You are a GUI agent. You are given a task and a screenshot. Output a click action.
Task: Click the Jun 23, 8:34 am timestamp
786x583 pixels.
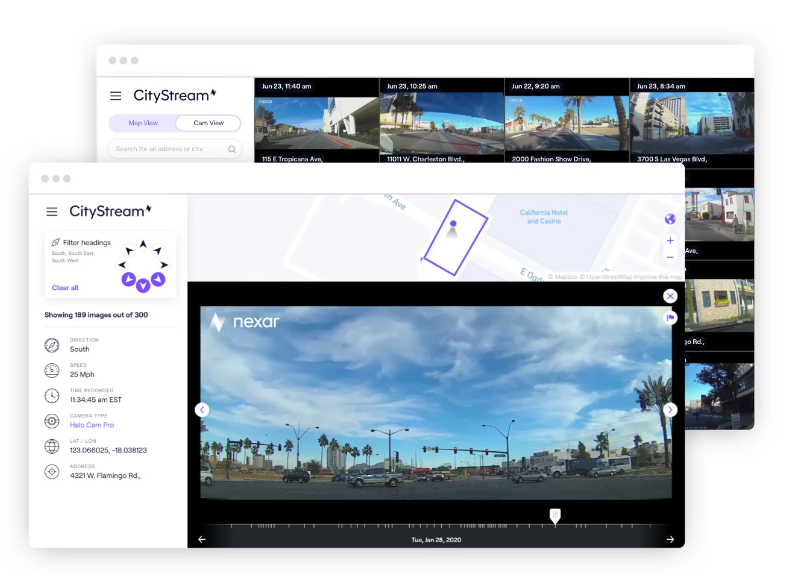661,86
